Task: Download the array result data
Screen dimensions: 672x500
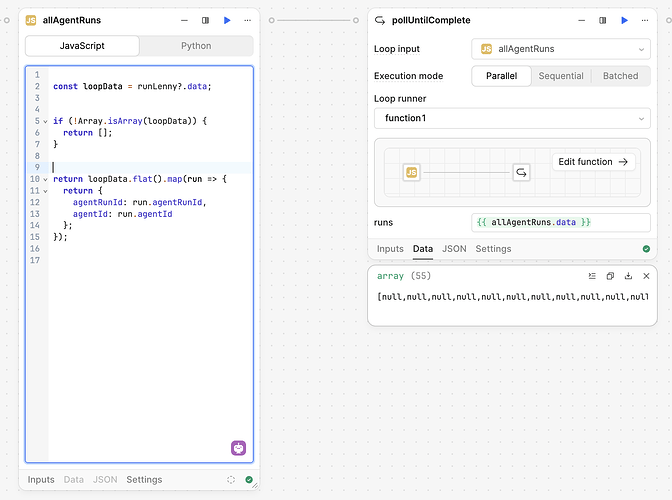Action: point(628,276)
